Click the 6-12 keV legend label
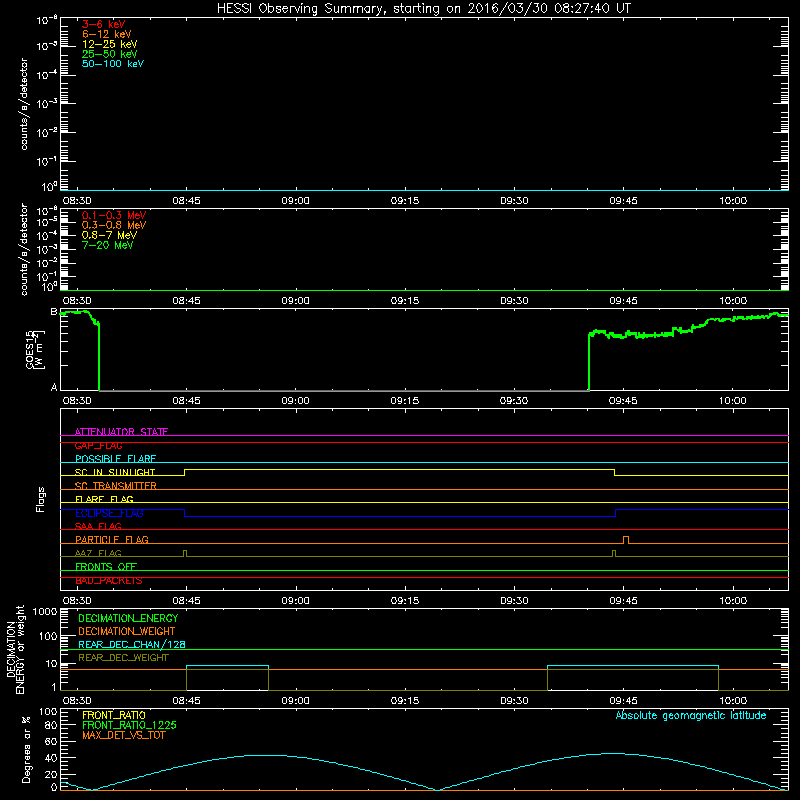The width and height of the screenshot is (800, 800). (107, 34)
